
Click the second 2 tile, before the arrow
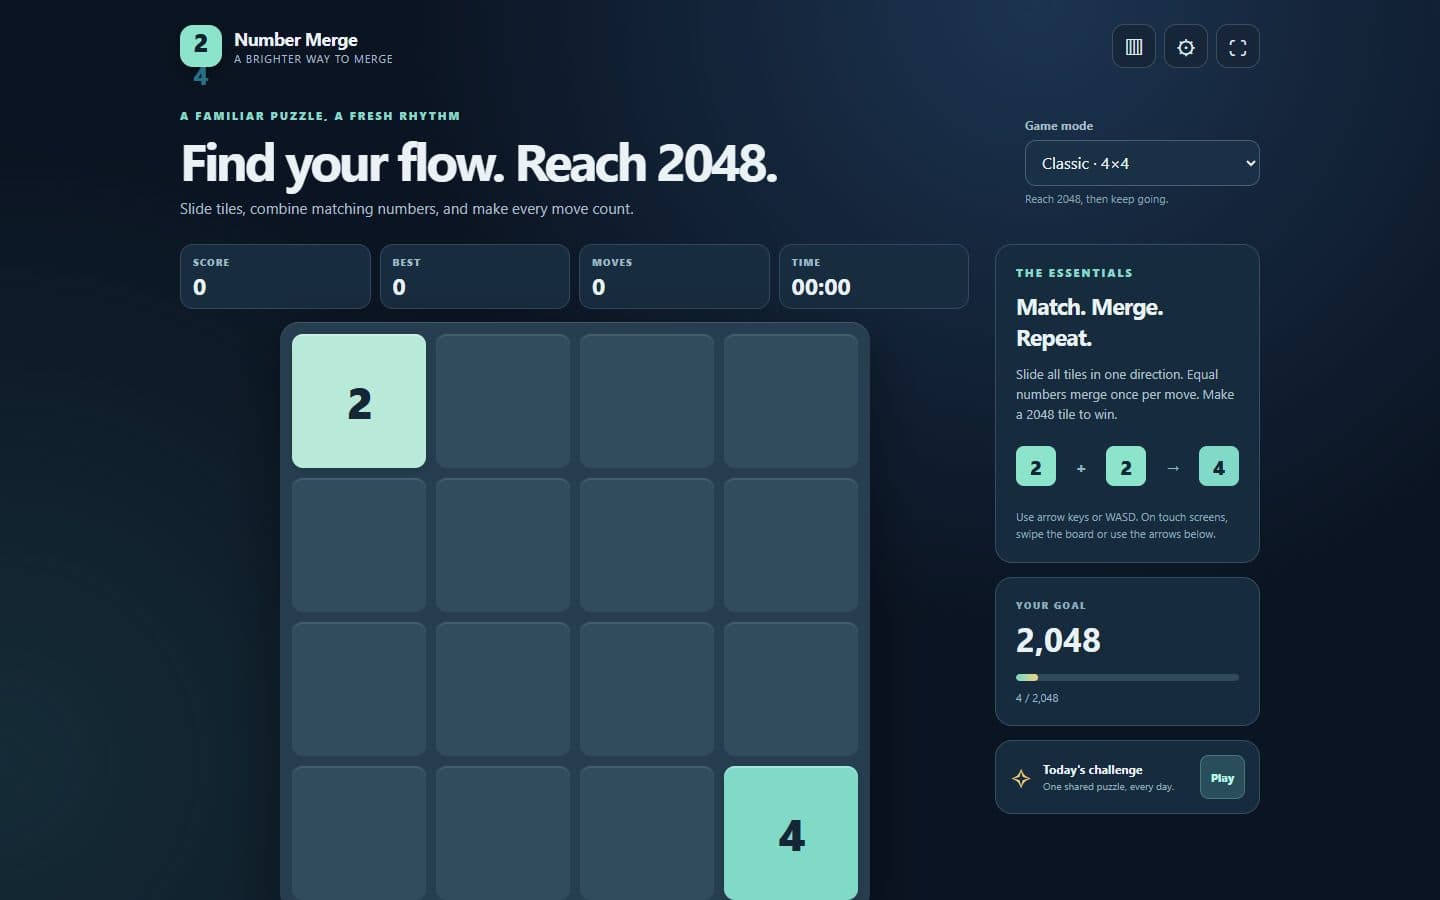click(x=1126, y=466)
